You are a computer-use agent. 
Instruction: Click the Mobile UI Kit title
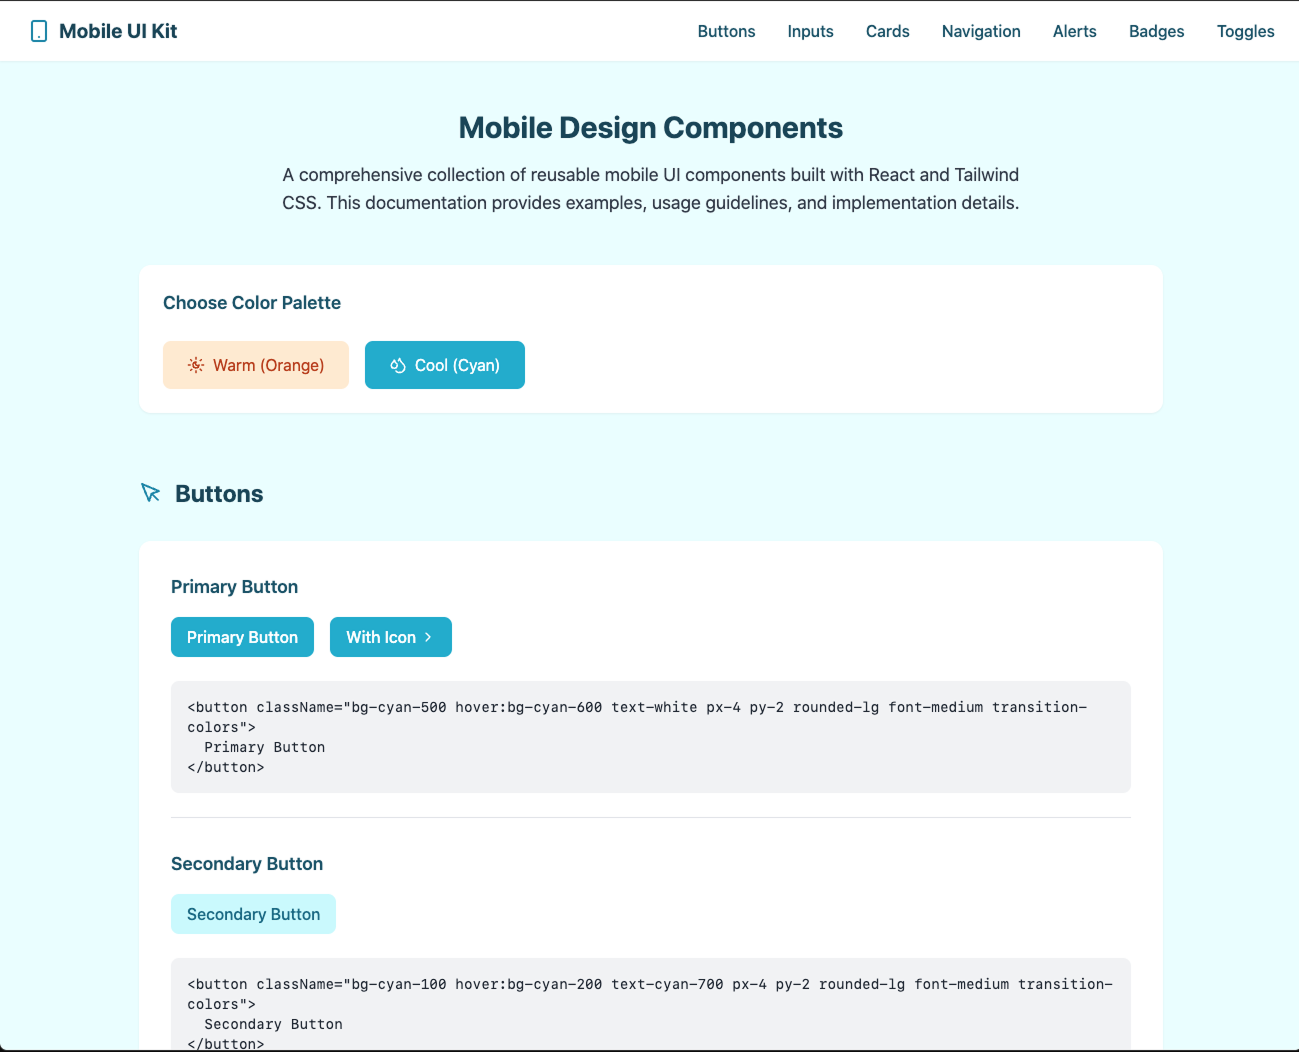pyautogui.click(x=118, y=31)
